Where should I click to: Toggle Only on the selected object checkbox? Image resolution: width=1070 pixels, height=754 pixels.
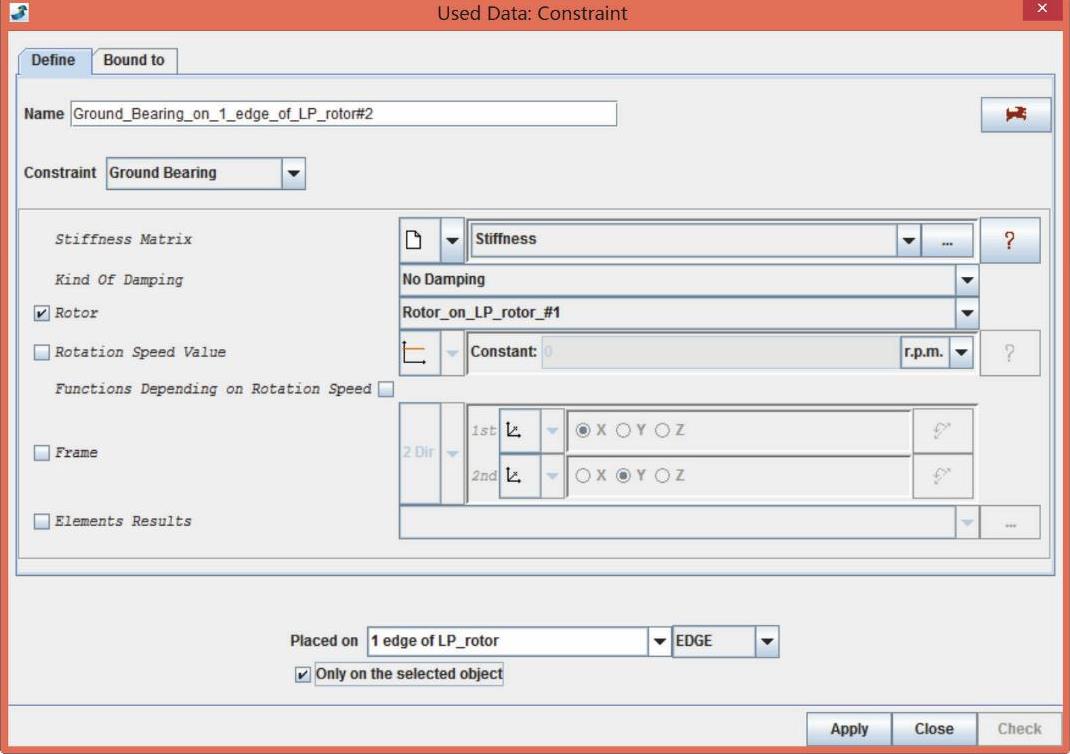303,675
